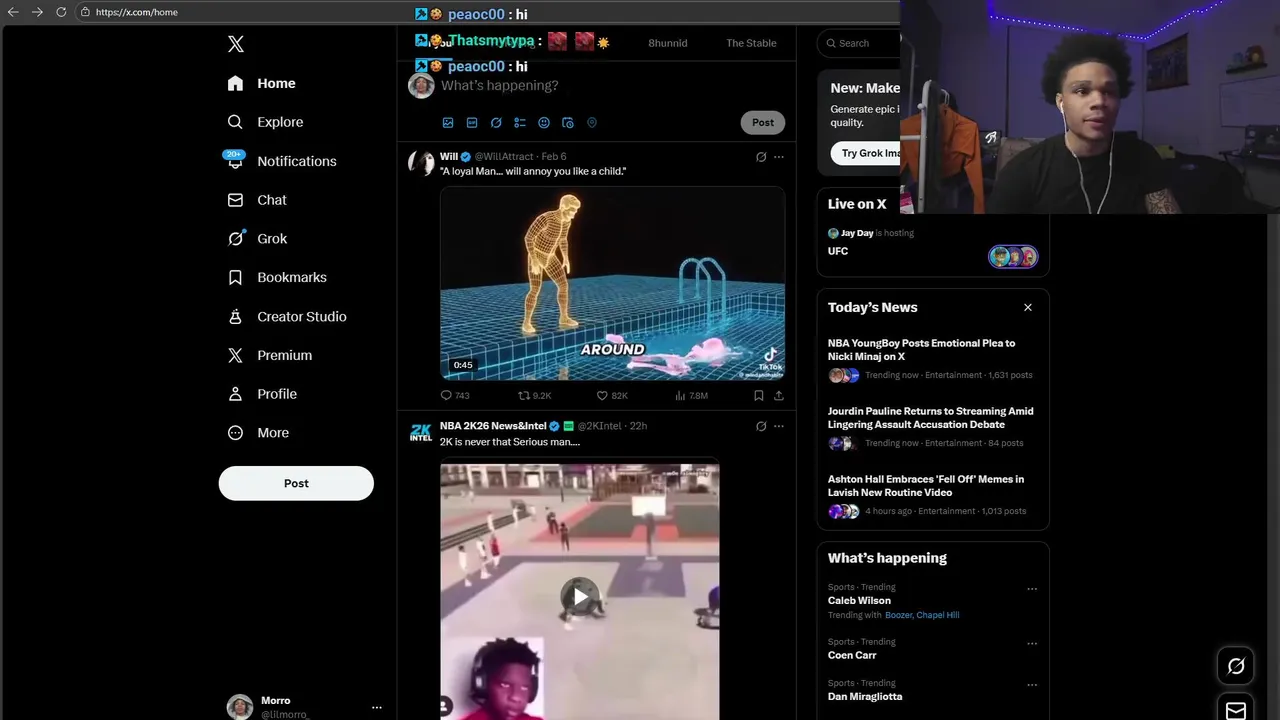Open NBA 2K26 News&Intel profile link
Screen dimensions: 1280x720
coord(493,426)
